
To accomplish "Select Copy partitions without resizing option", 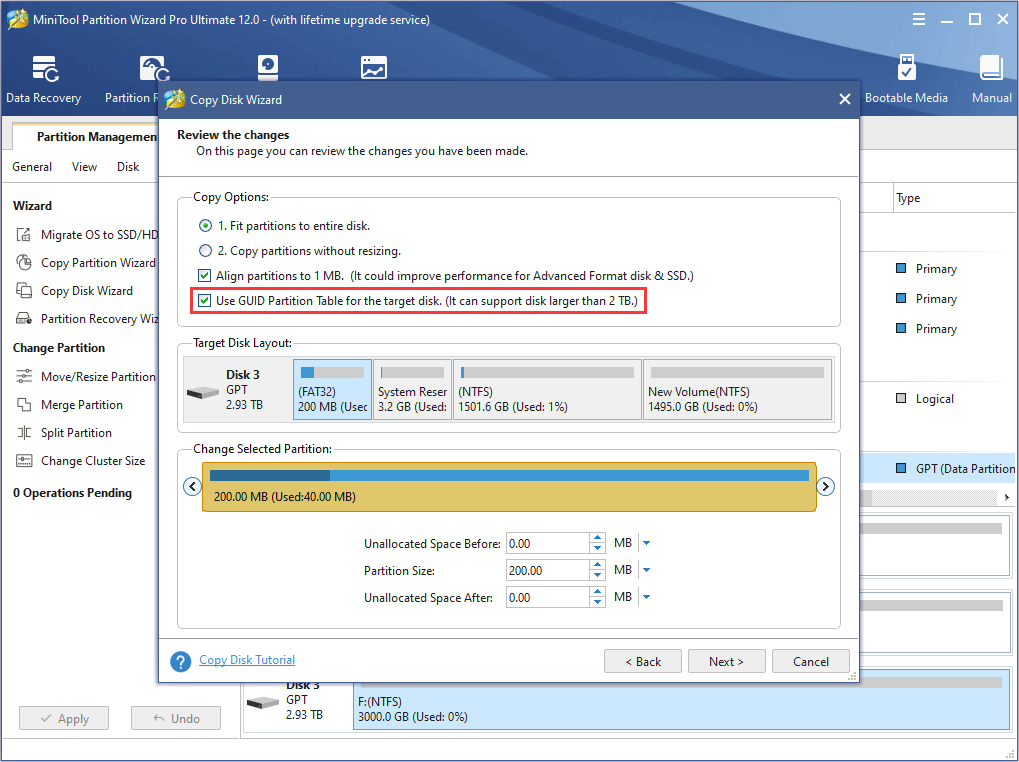I will [205, 250].
